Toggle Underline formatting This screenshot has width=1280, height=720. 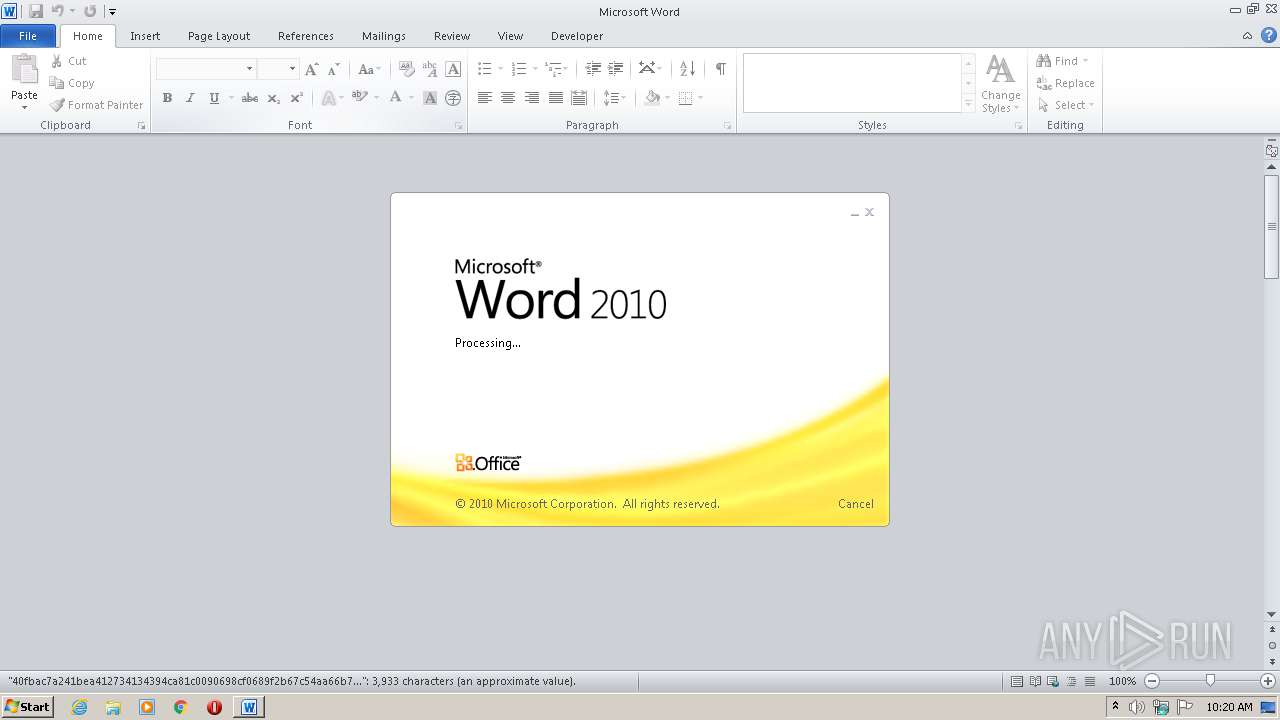[213, 98]
